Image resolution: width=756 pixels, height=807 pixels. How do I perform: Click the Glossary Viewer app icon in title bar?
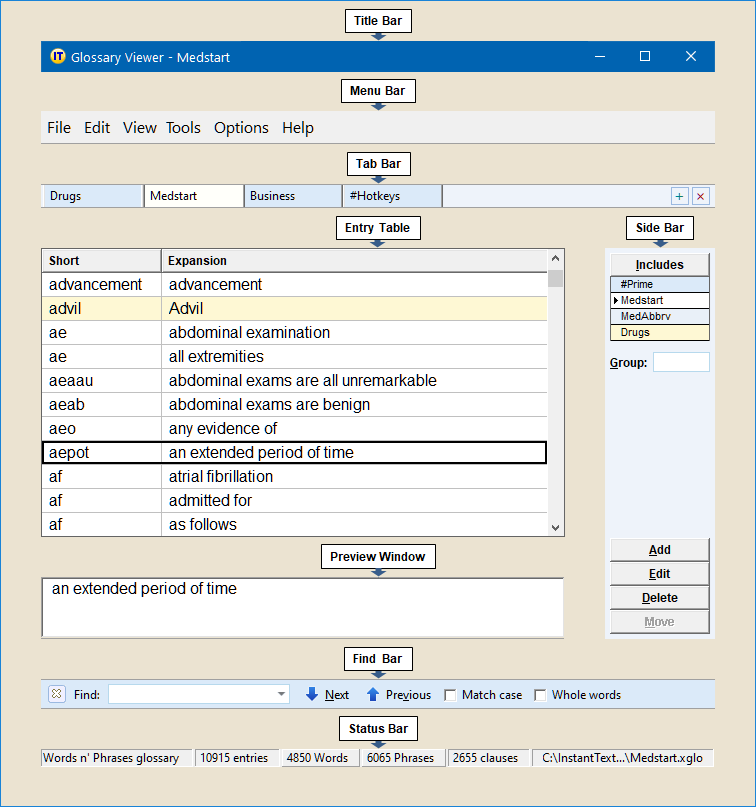pos(58,57)
